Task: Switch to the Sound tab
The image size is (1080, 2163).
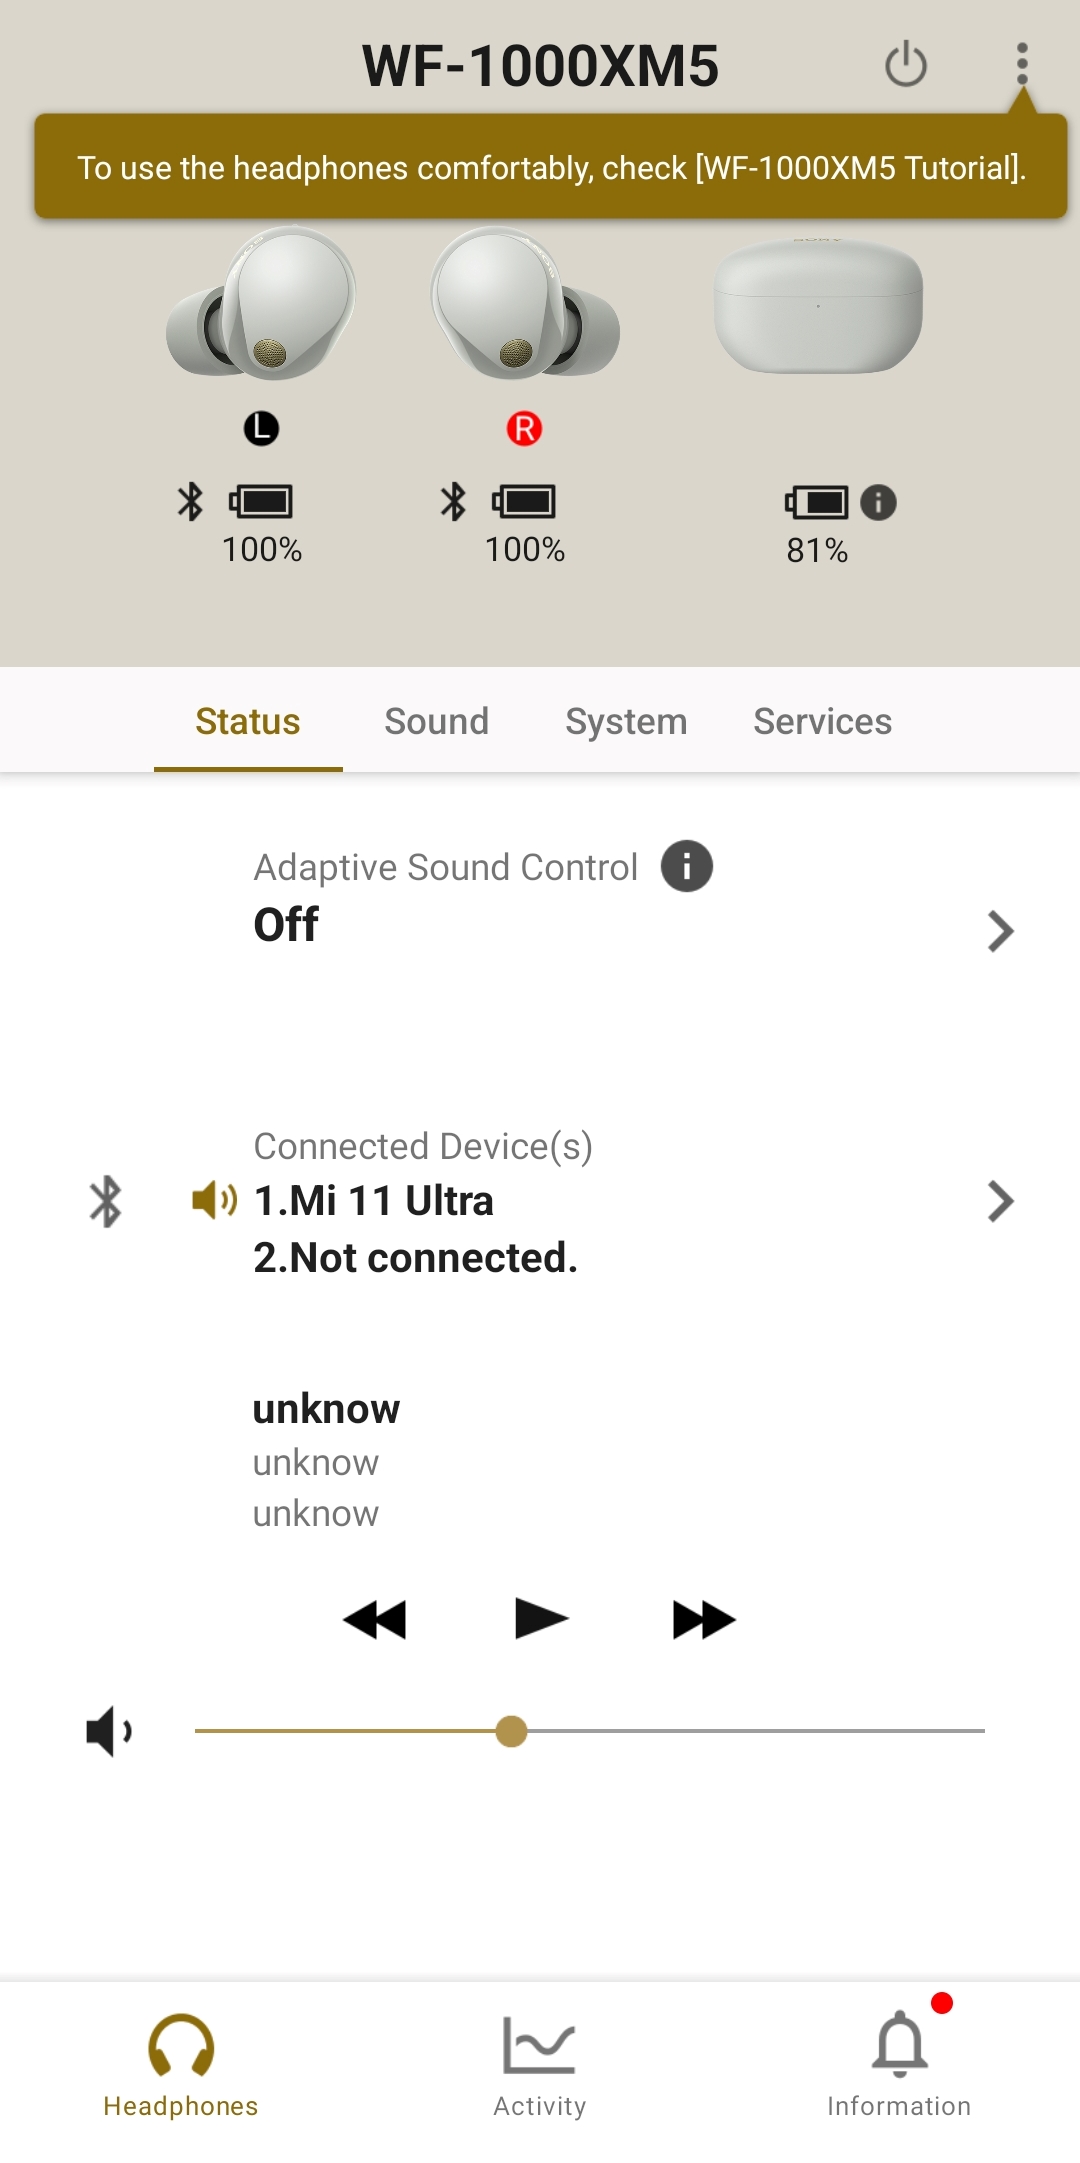Action: click(x=437, y=721)
